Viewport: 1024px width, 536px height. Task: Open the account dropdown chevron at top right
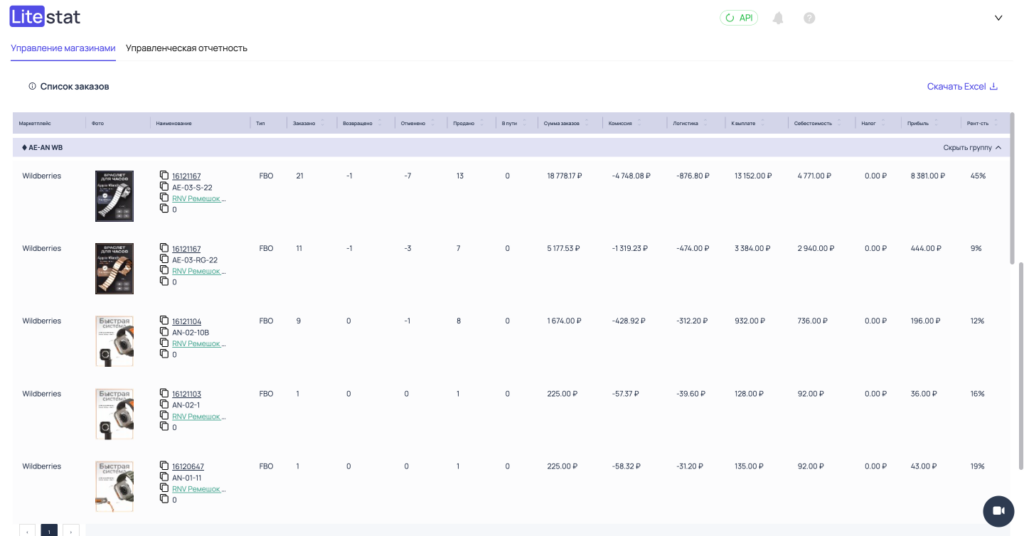(997, 18)
